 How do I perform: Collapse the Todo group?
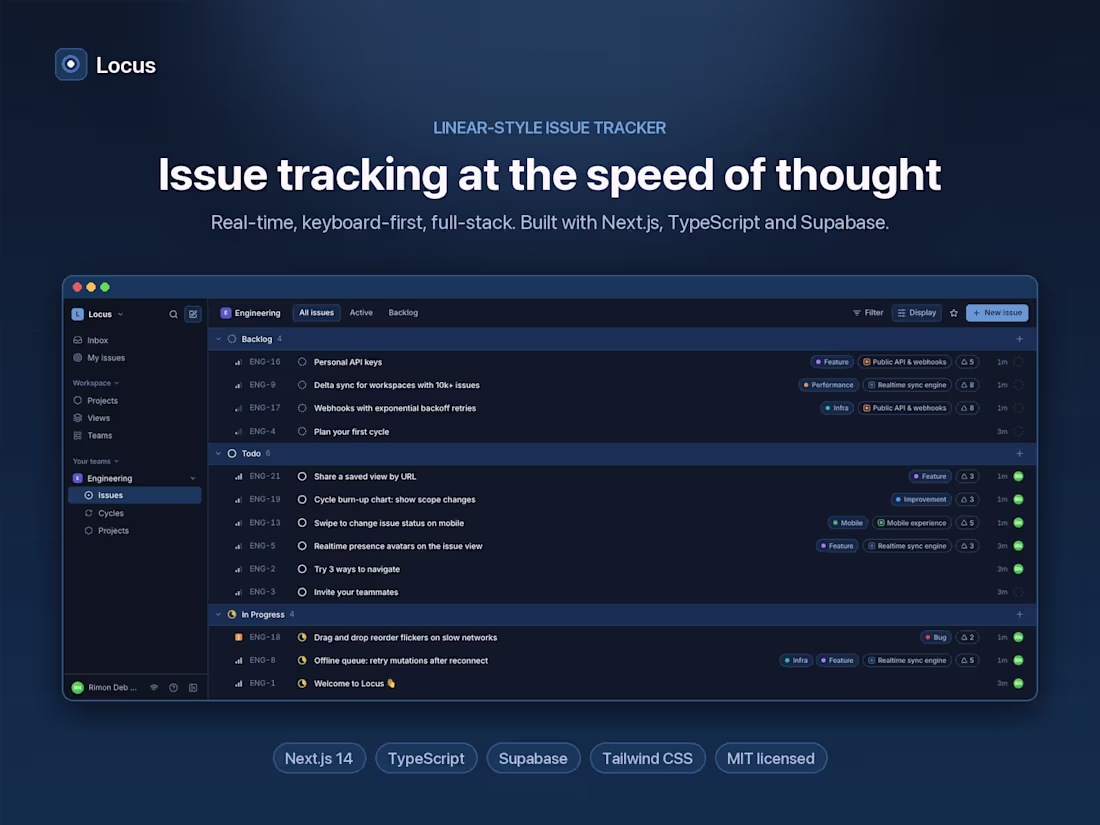coord(218,454)
